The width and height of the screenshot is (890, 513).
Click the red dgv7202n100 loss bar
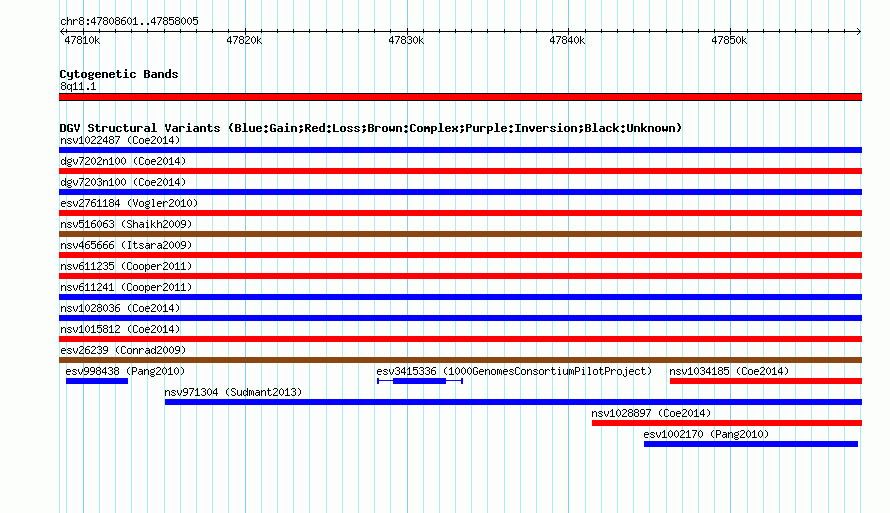(460, 171)
